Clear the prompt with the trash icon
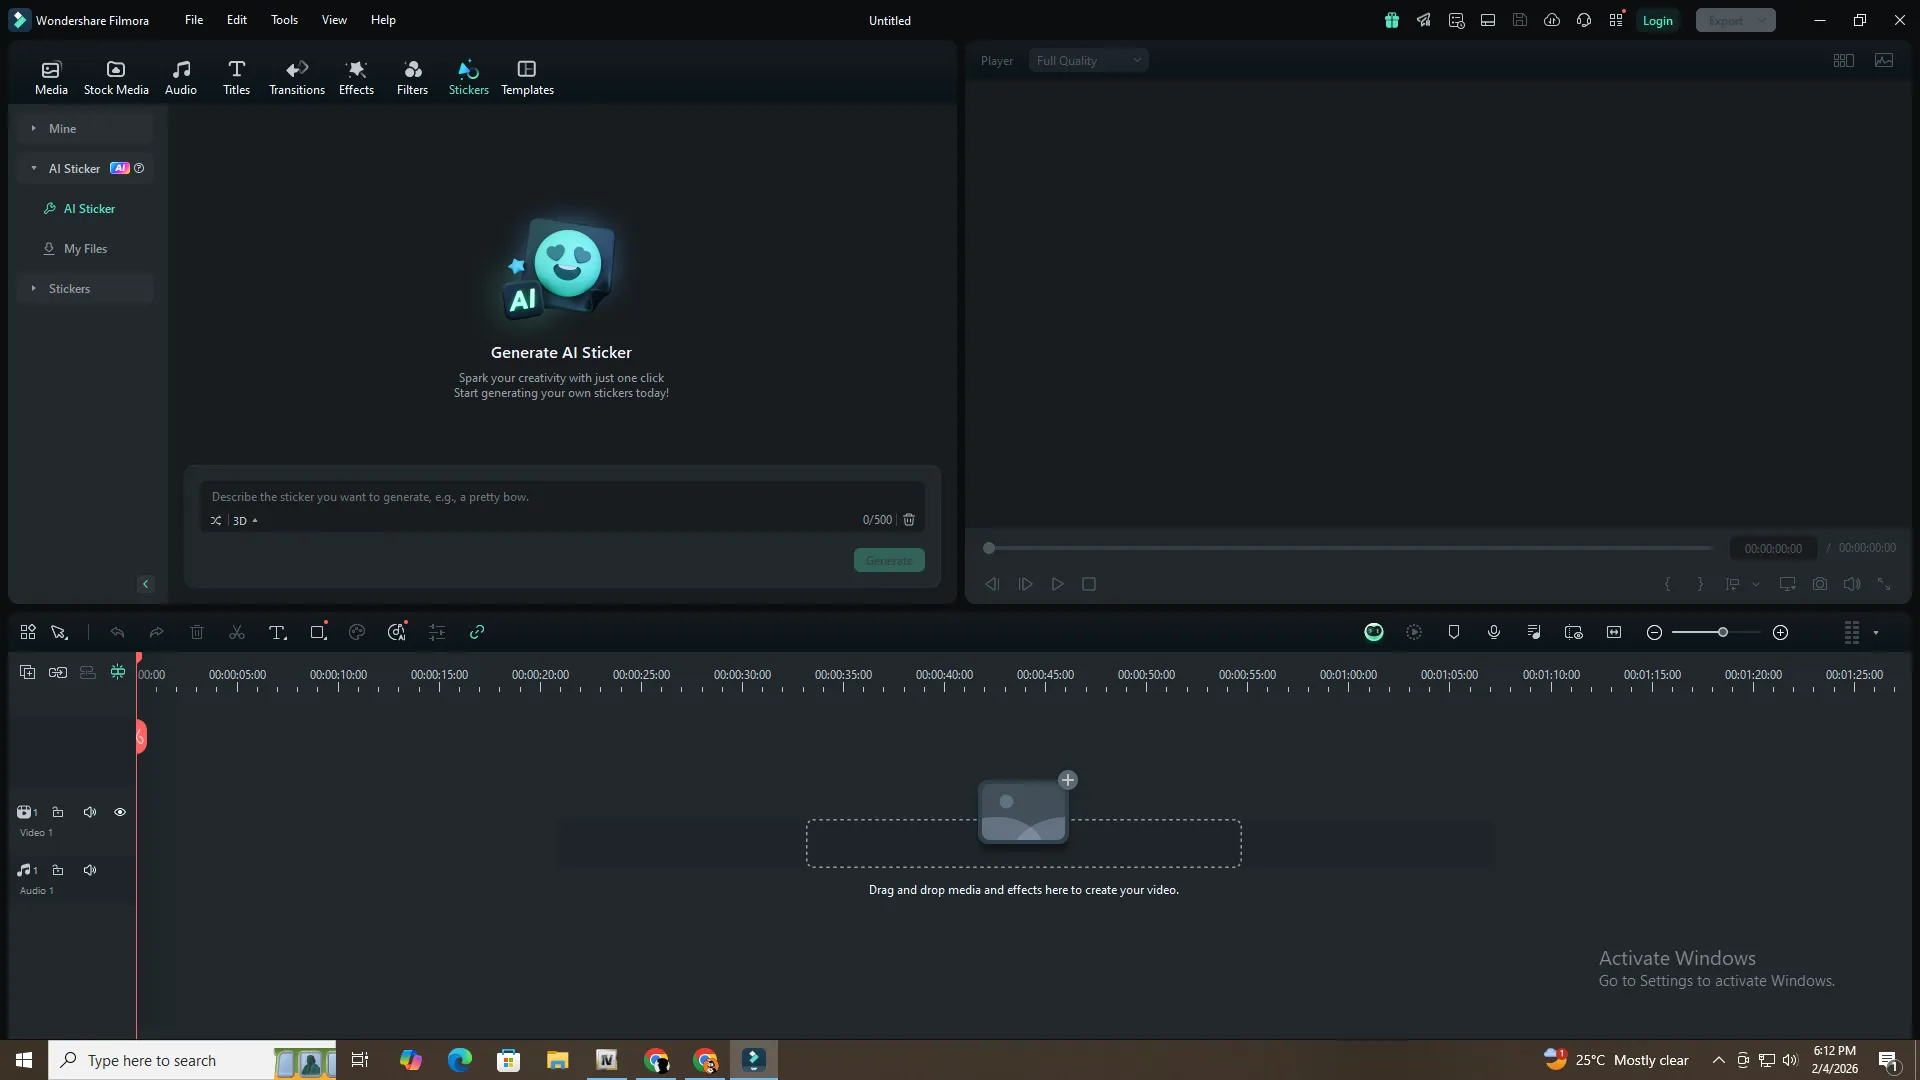1920x1080 pixels. (x=909, y=520)
